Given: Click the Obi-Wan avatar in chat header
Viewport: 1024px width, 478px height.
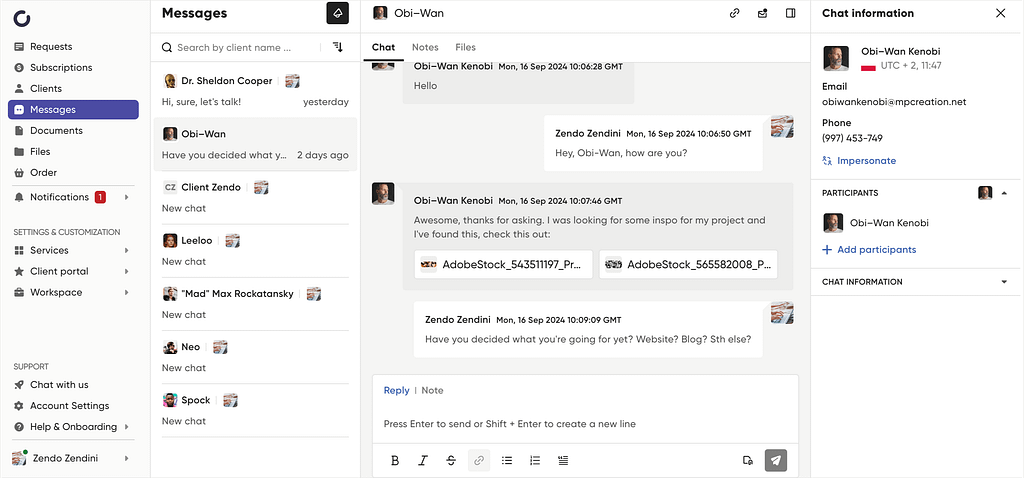Looking at the screenshot, I should (x=380, y=13).
